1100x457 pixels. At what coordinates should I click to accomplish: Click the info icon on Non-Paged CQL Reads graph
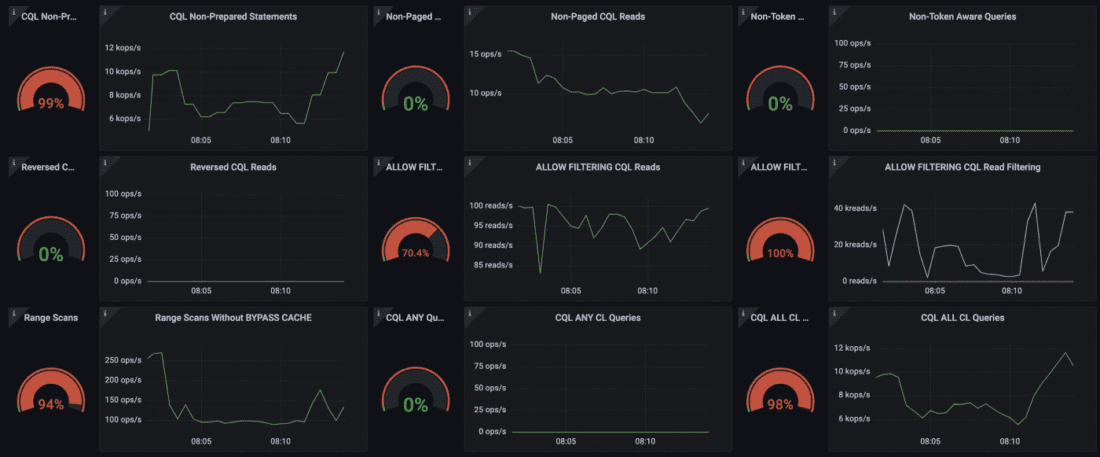pyautogui.click(x=469, y=10)
